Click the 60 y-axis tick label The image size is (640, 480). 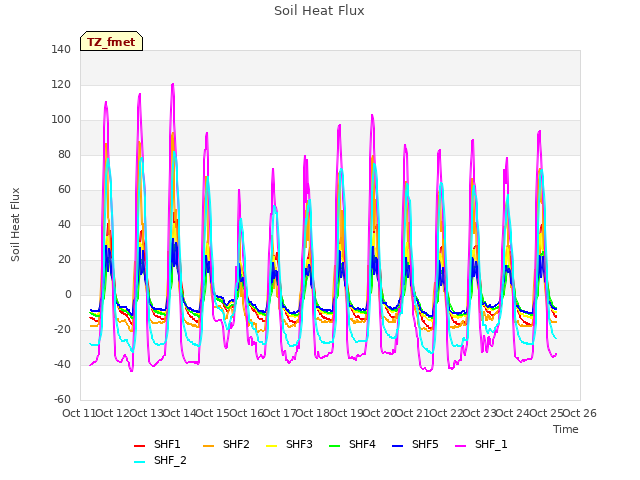[64, 189]
